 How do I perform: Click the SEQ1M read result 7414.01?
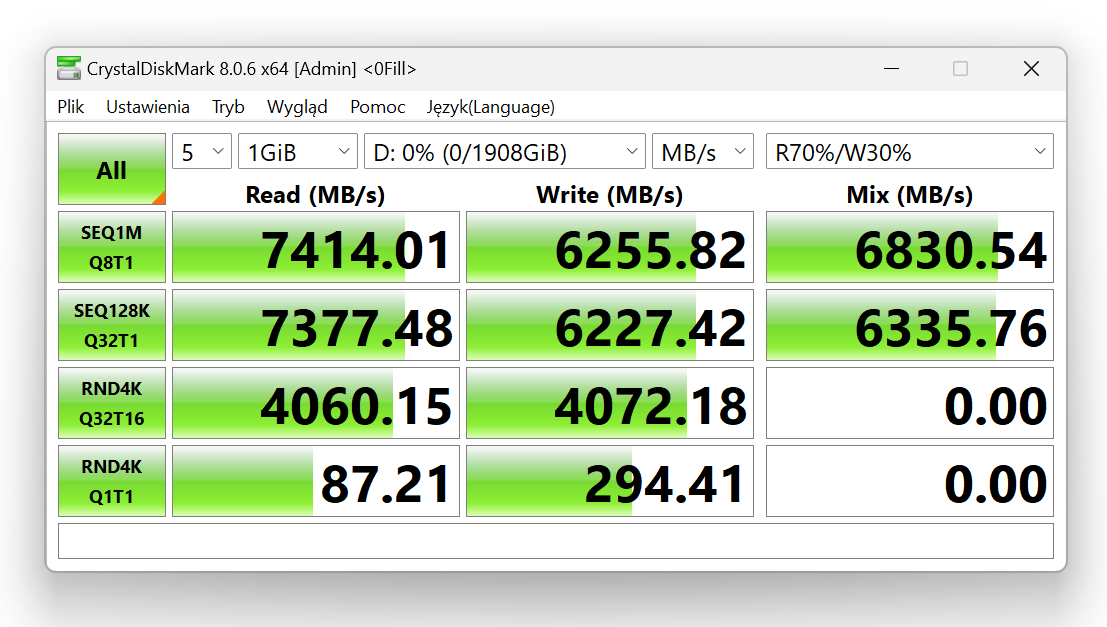coord(316,247)
